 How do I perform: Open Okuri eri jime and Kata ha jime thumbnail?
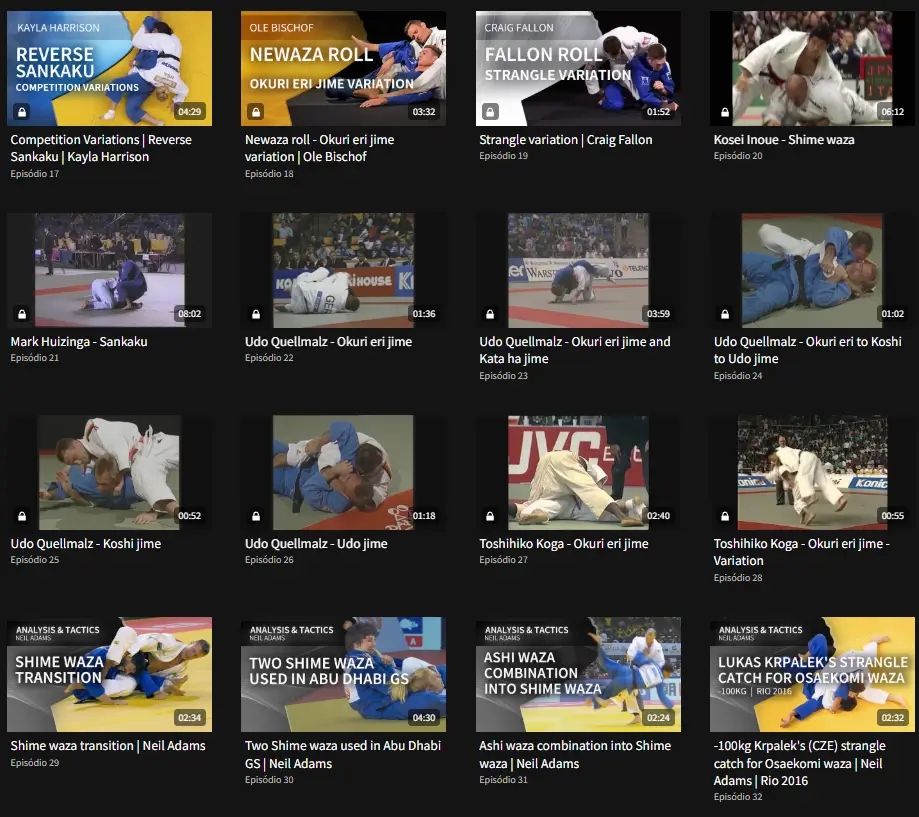pyautogui.click(x=578, y=270)
